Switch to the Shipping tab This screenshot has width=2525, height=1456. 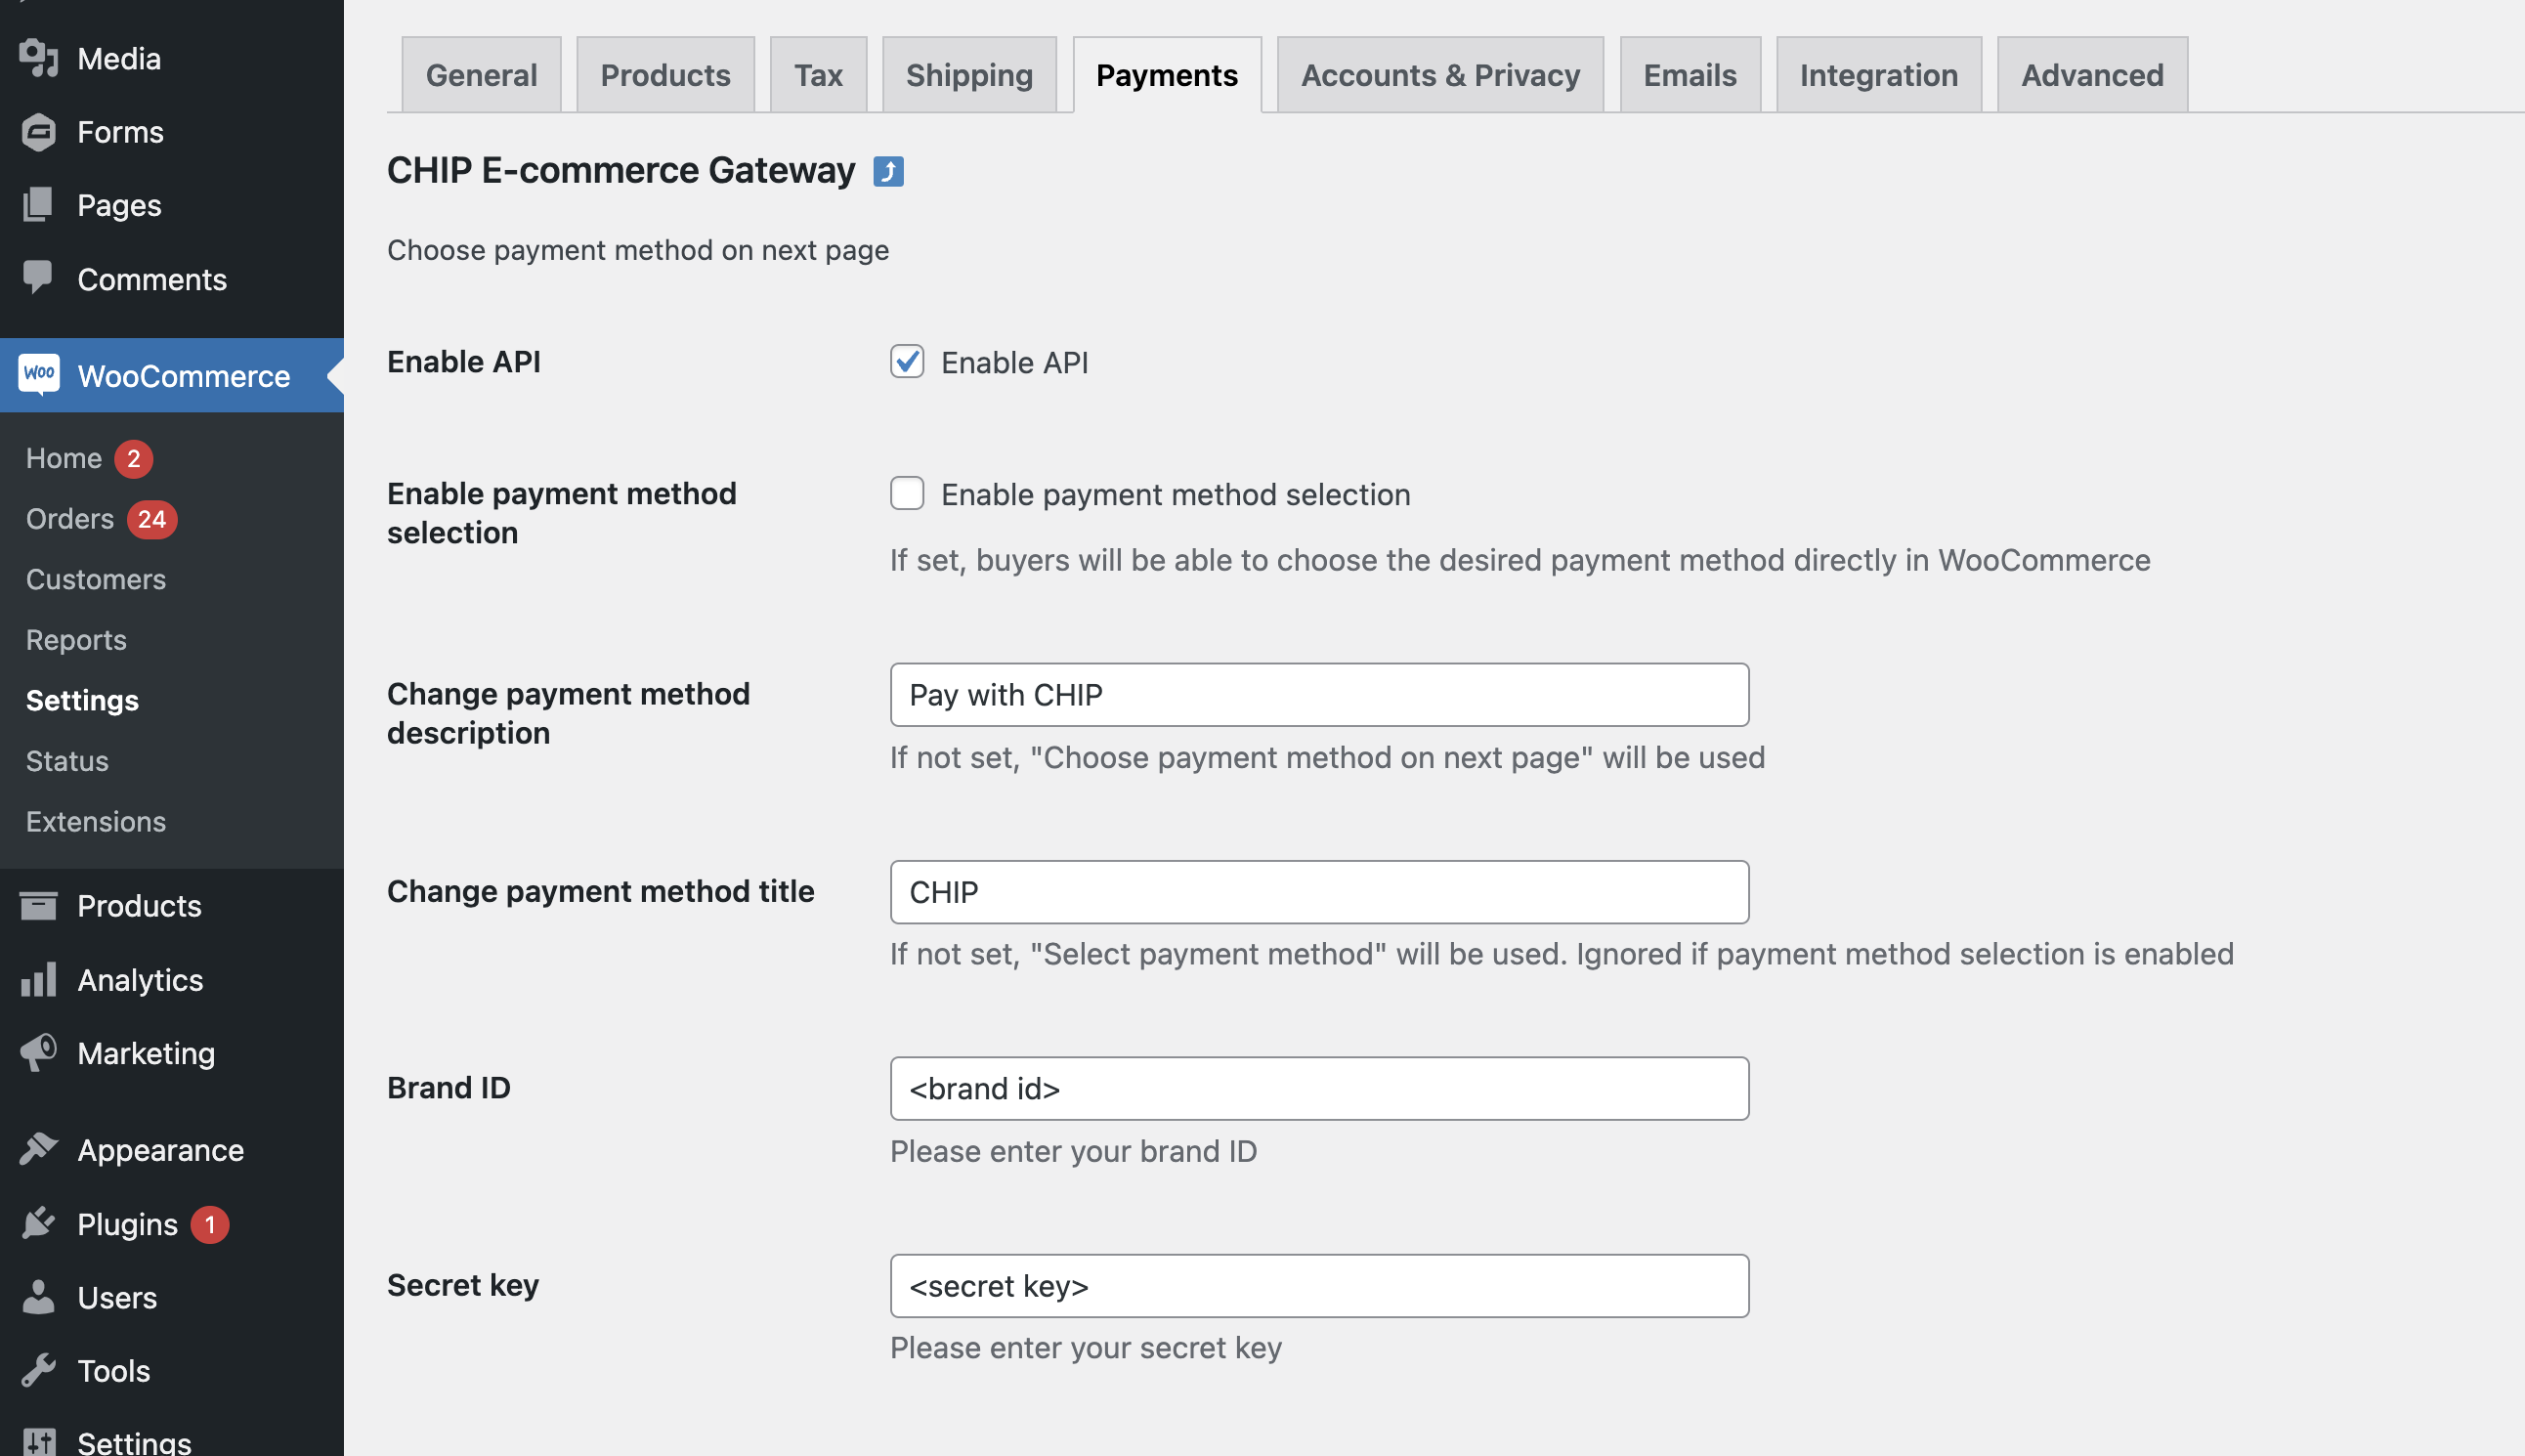[x=969, y=75]
